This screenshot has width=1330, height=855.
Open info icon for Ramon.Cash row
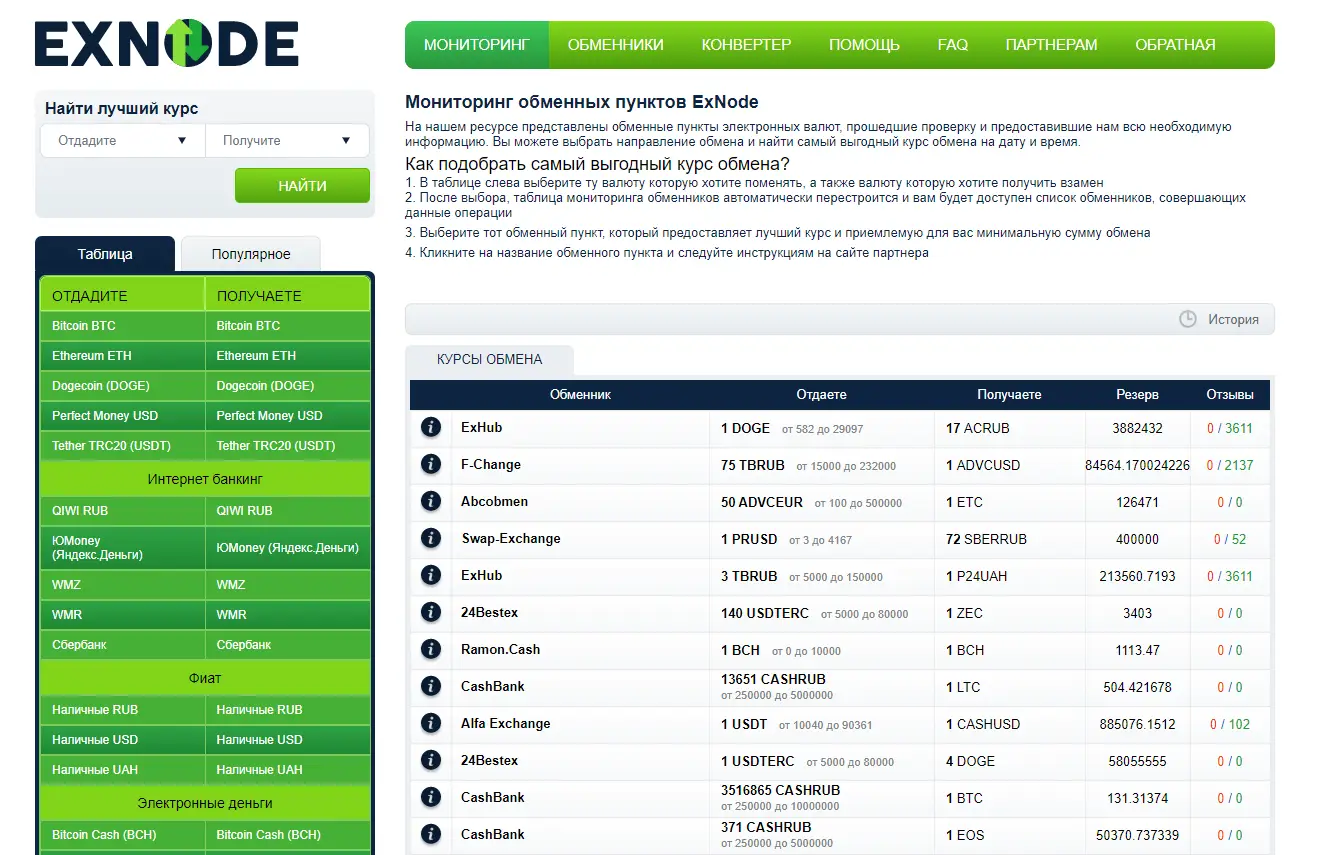(431, 650)
